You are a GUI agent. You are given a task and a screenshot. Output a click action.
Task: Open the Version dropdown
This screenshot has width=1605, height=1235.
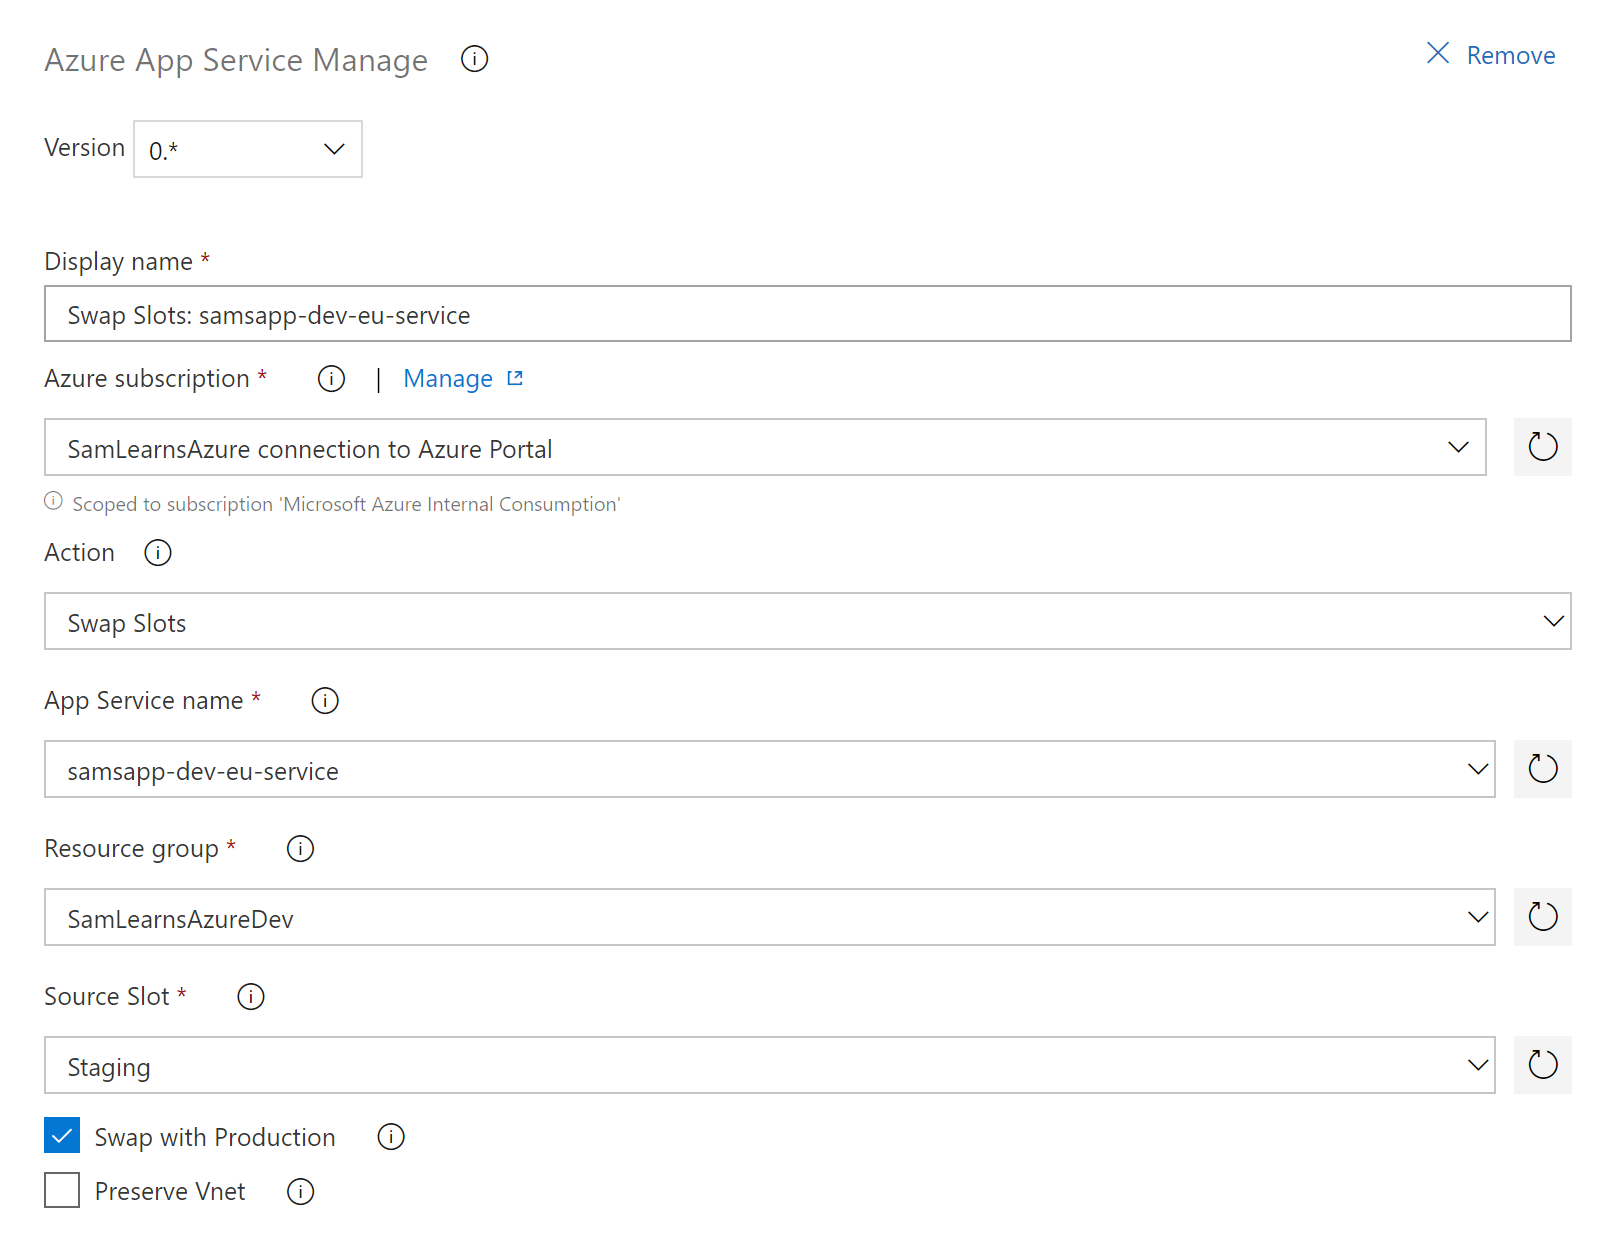[x=248, y=149]
